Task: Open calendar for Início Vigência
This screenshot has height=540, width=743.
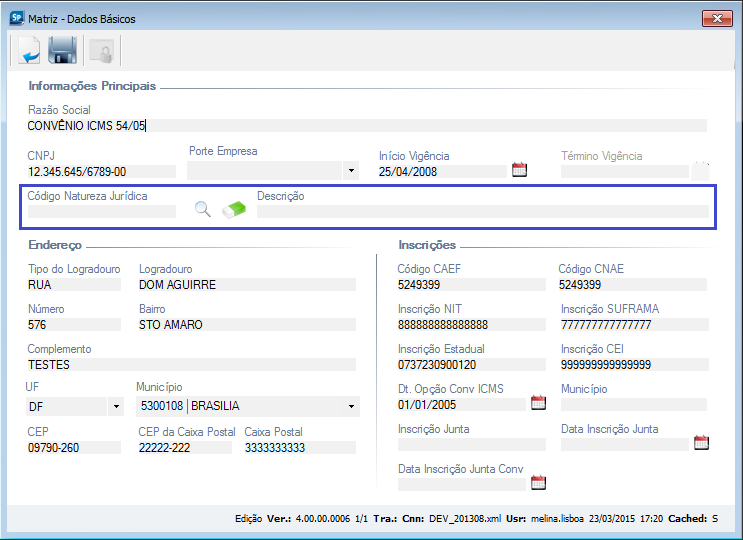Action: click(519, 170)
